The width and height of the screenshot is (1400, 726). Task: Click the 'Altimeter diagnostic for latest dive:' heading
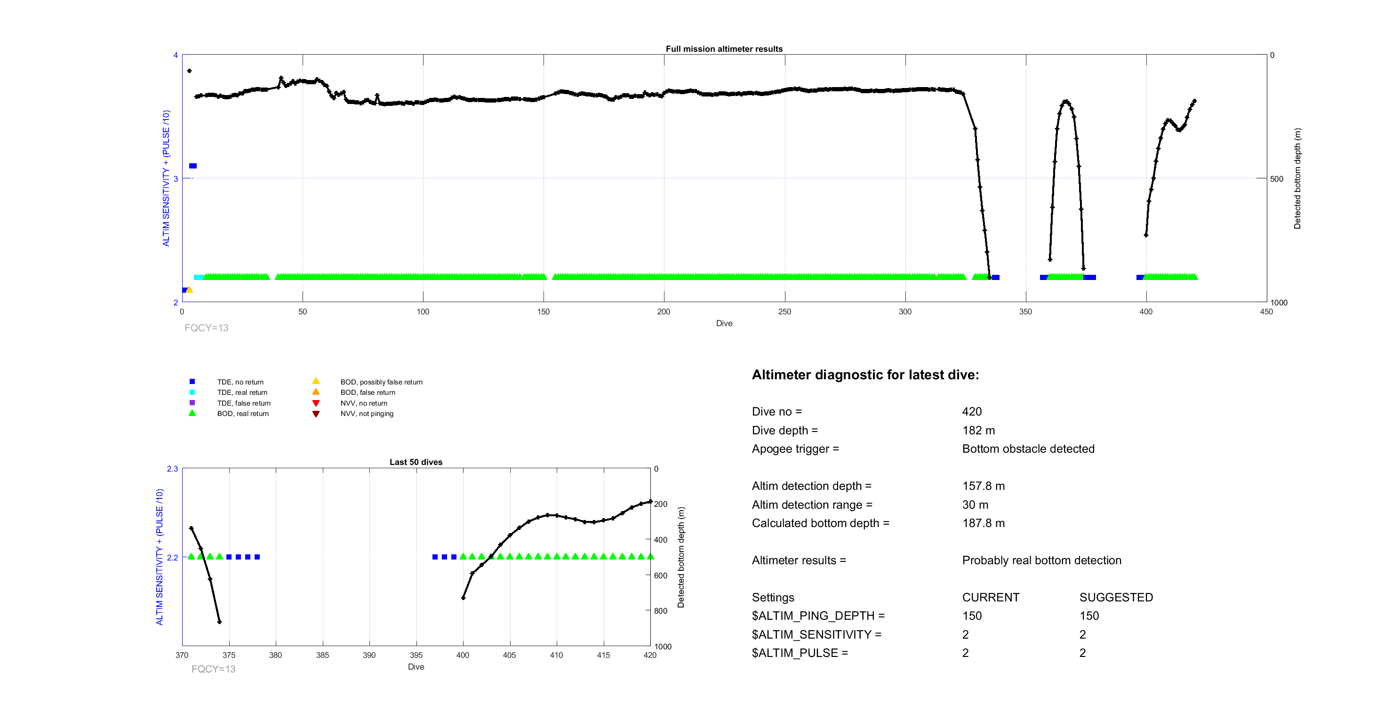pos(865,375)
